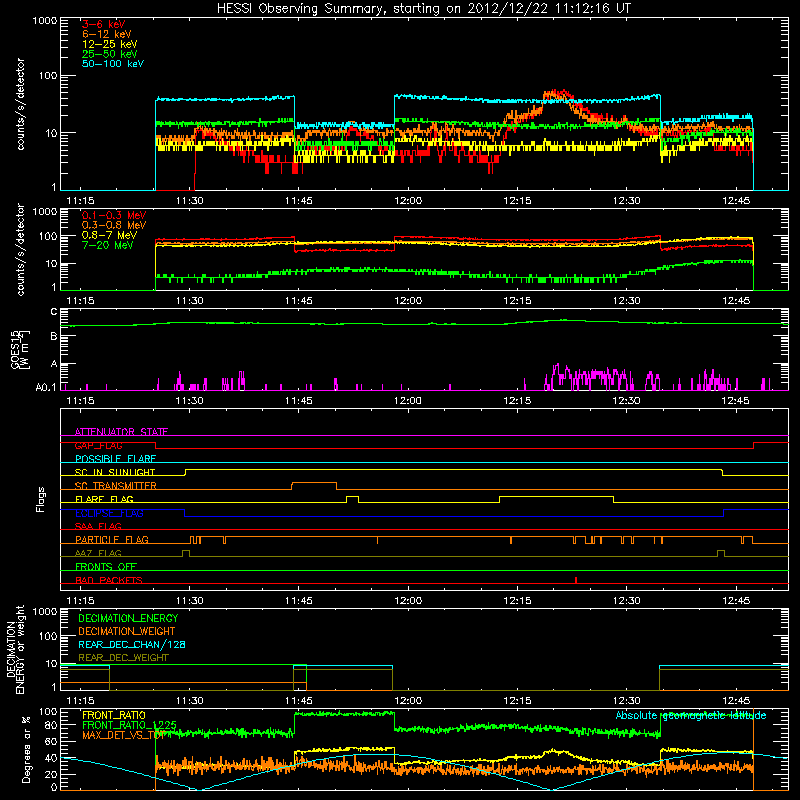Select the 3-6 keV legend label
The image size is (800, 800).
click(x=104, y=24)
